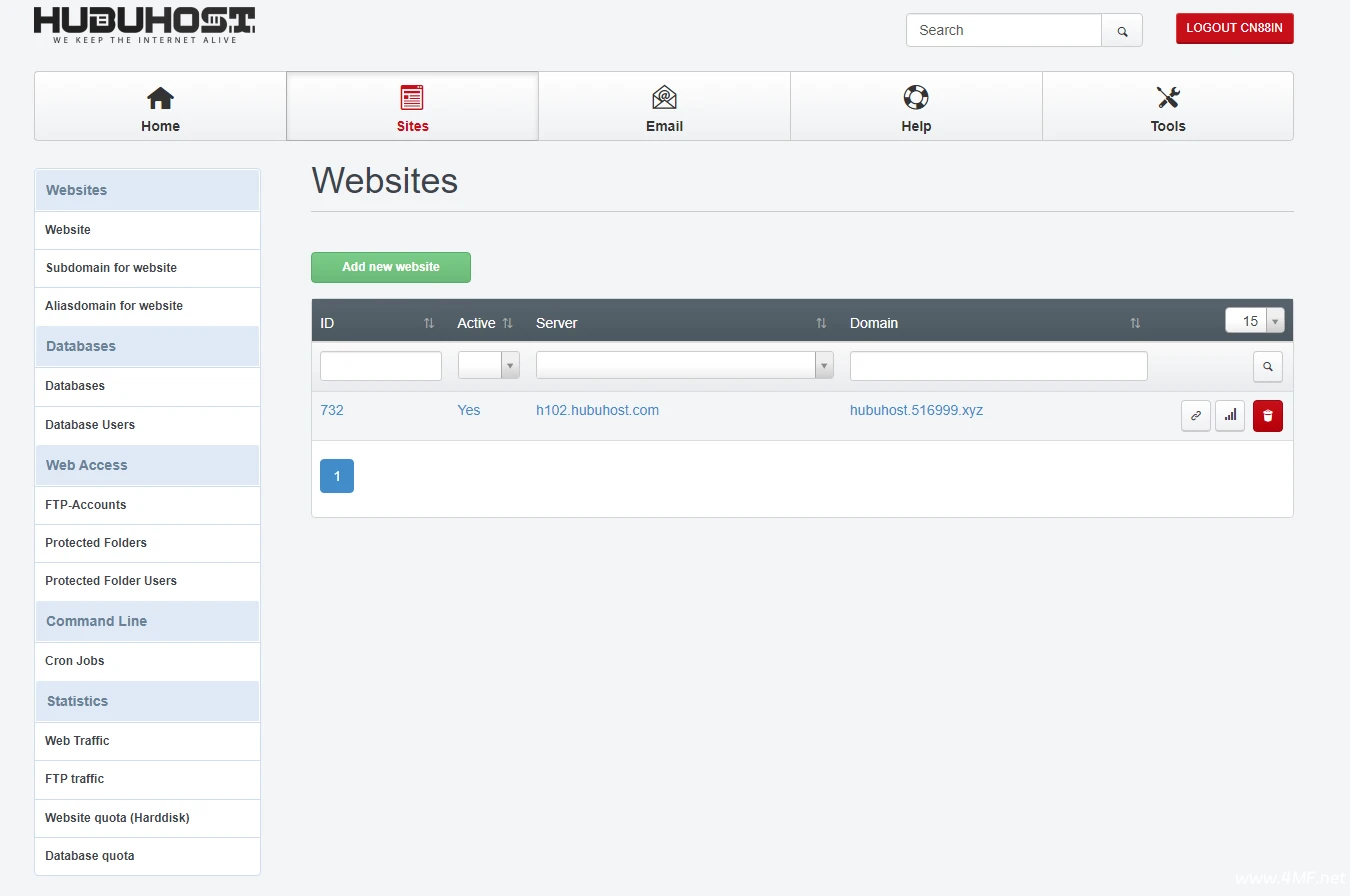Screen dimensions: 1350x896
Task: Click the Add new website button
Action: click(390, 267)
